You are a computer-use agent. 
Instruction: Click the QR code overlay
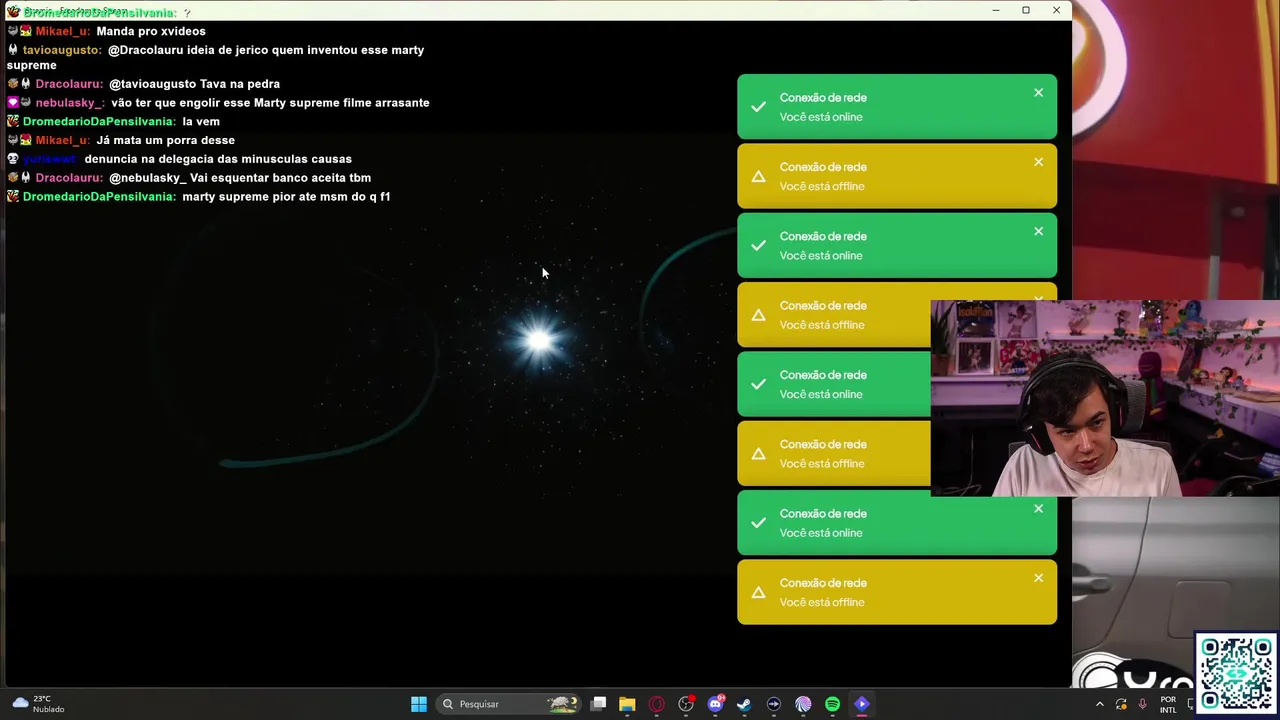tap(1238, 674)
